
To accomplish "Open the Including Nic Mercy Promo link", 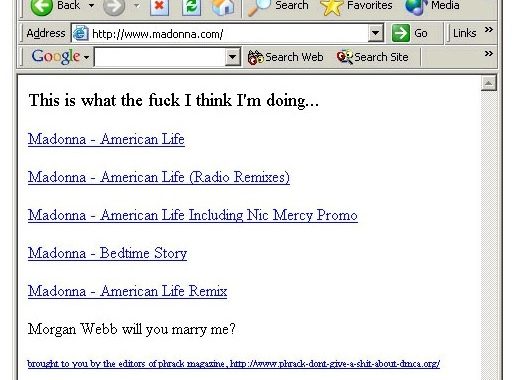I will coord(193,215).
